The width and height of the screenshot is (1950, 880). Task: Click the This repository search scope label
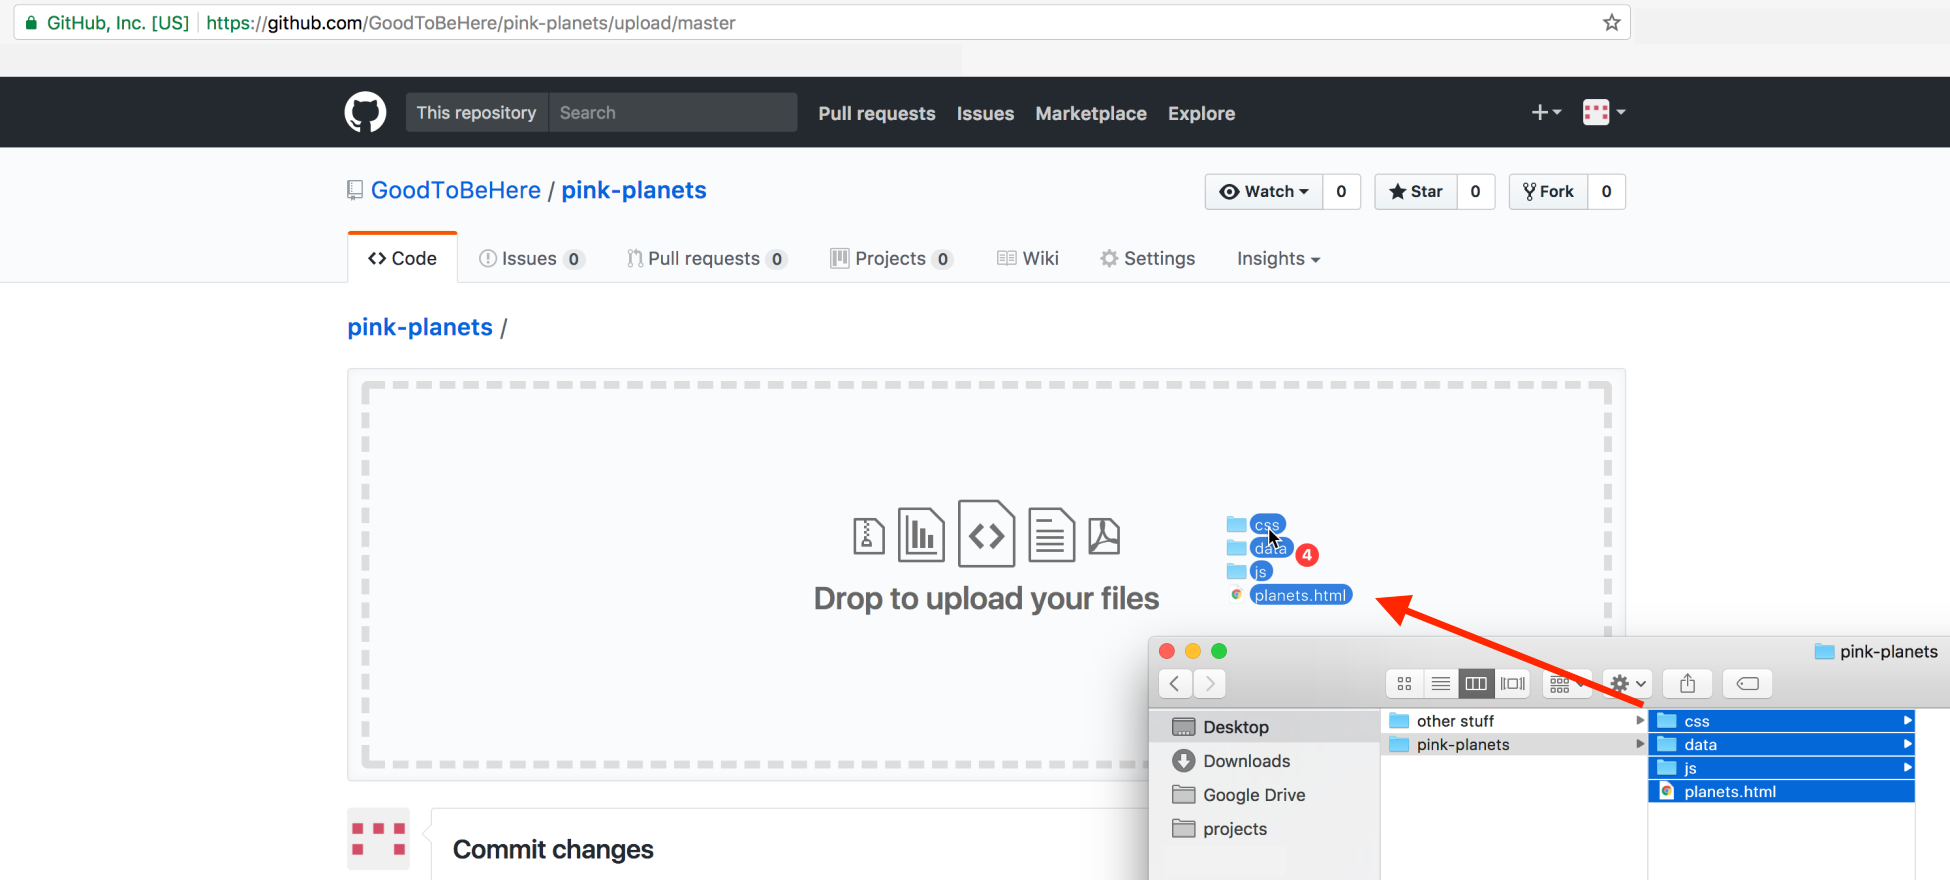[x=477, y=112]
